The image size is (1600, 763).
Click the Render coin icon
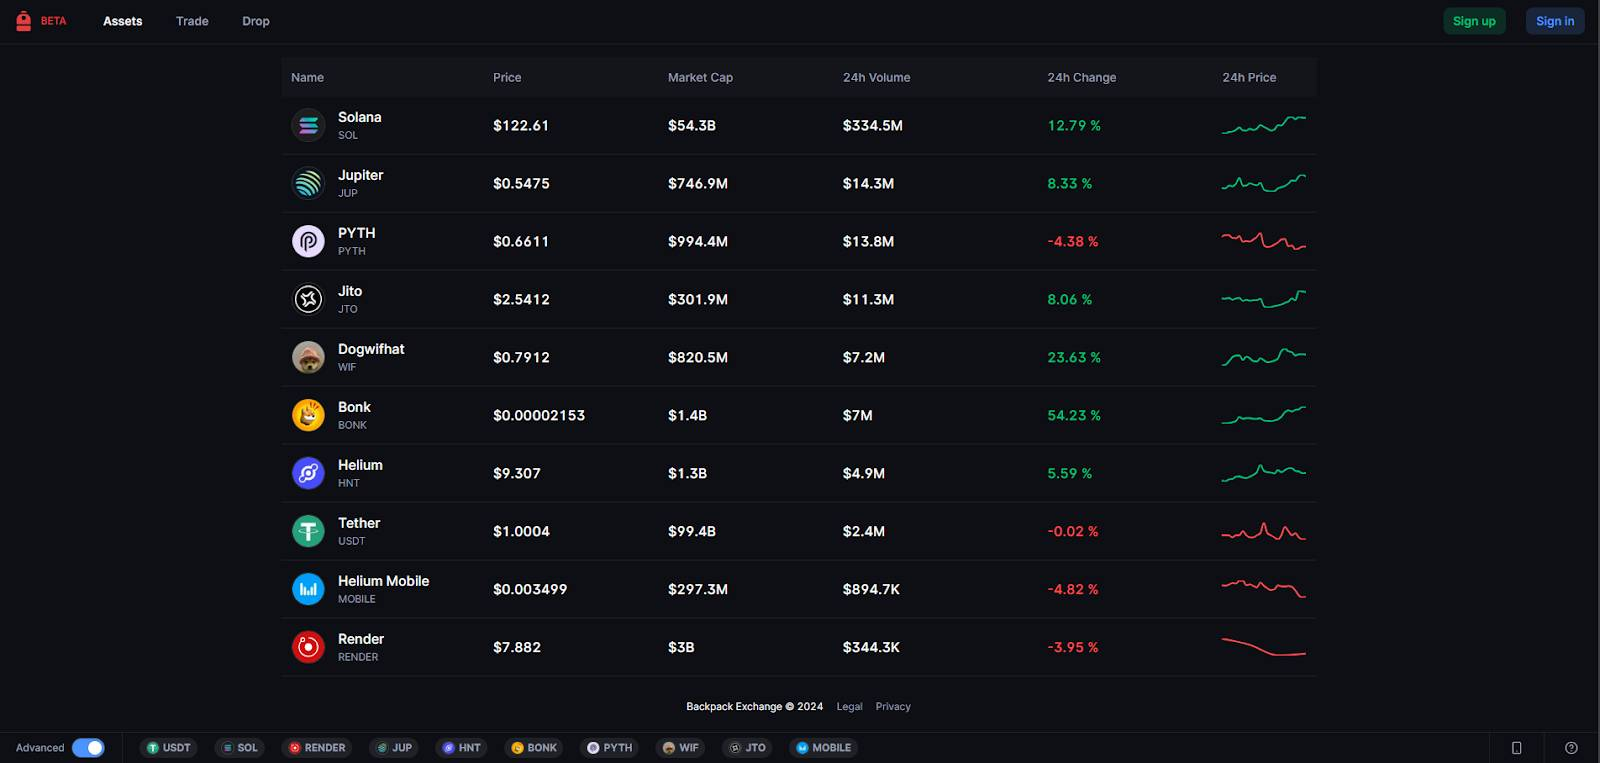pos(308,647)
